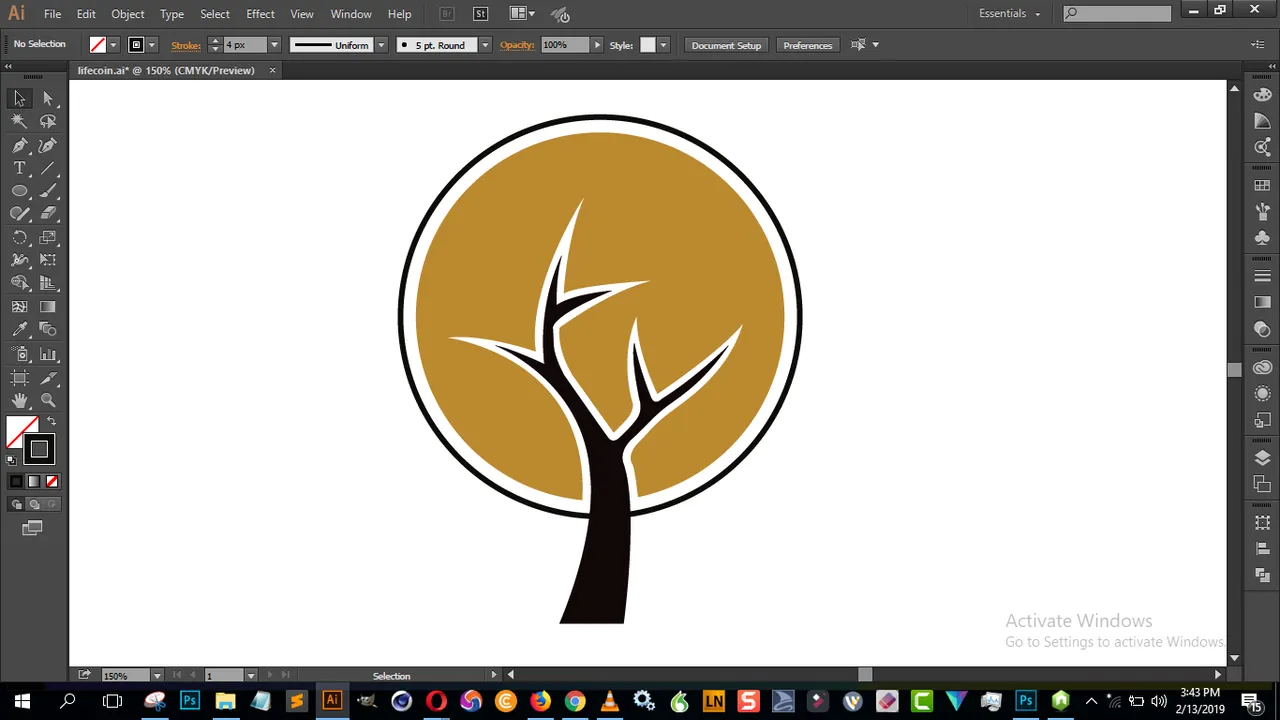
Task: Select the Curvature tool
Action: pyautogui.click(x=48, y=145)
